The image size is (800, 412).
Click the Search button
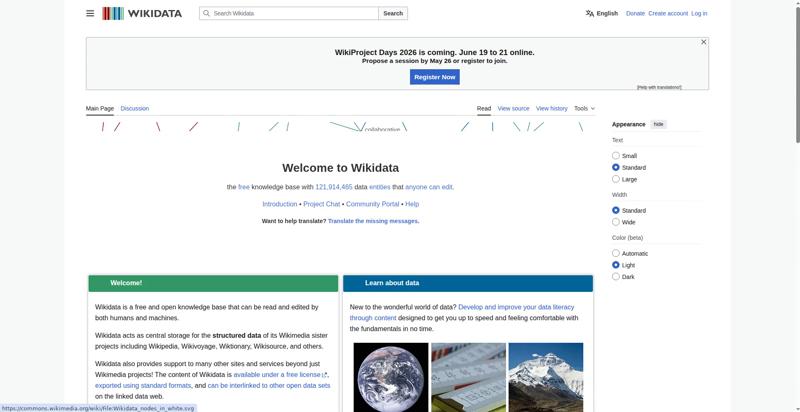[393, 13]
